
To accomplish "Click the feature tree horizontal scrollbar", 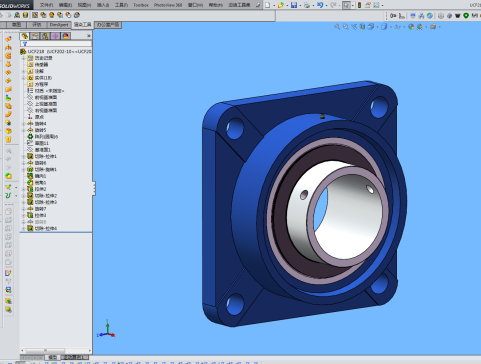I will [56, 351].
